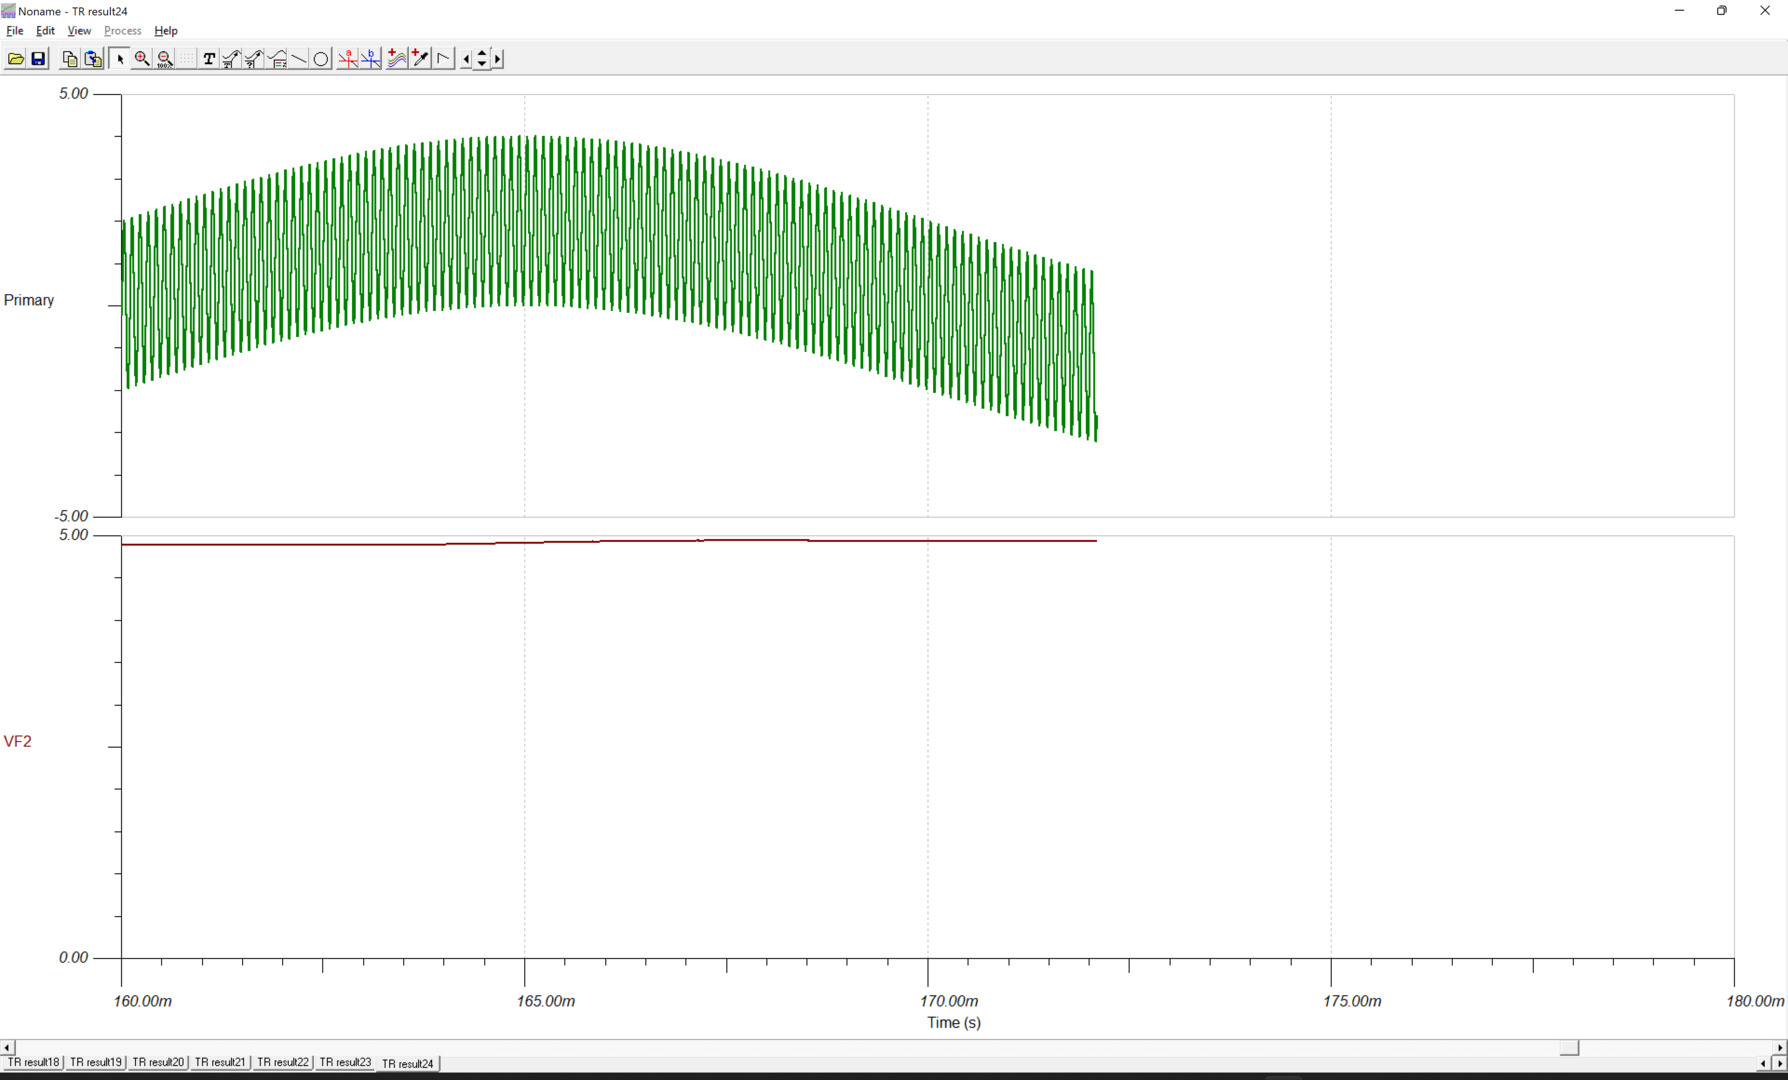
Task: Draw a circle with the ellipse tool
Action: [321, 59]
